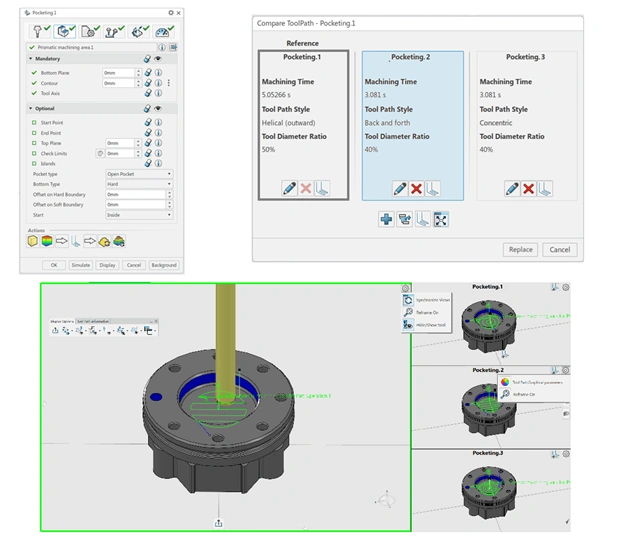Viewport: 631px width, 538px height.
Task: Delete Pocketing.3 using red X icon
Action: tap(528, 188)
